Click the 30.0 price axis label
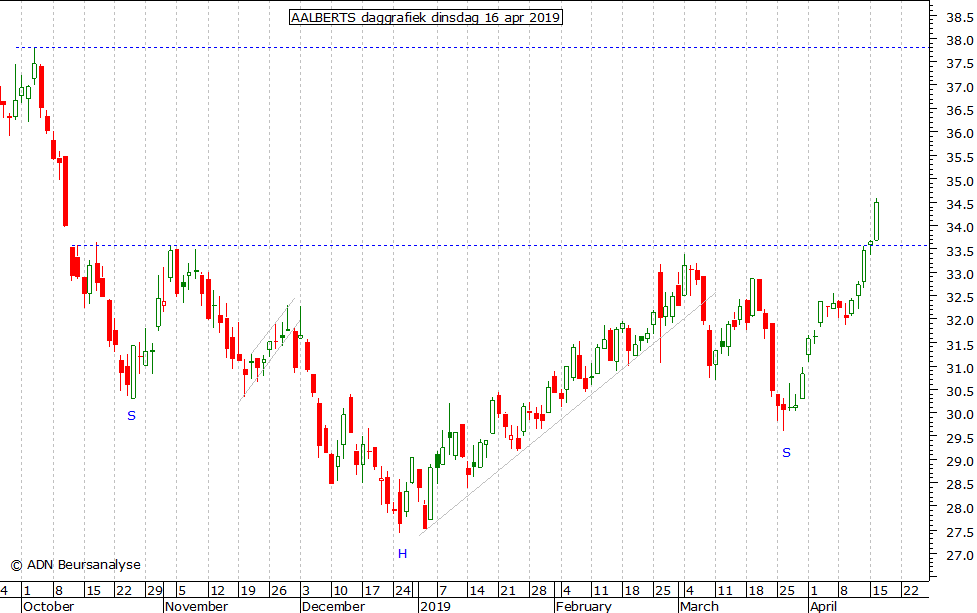 (x=960, y=415)
